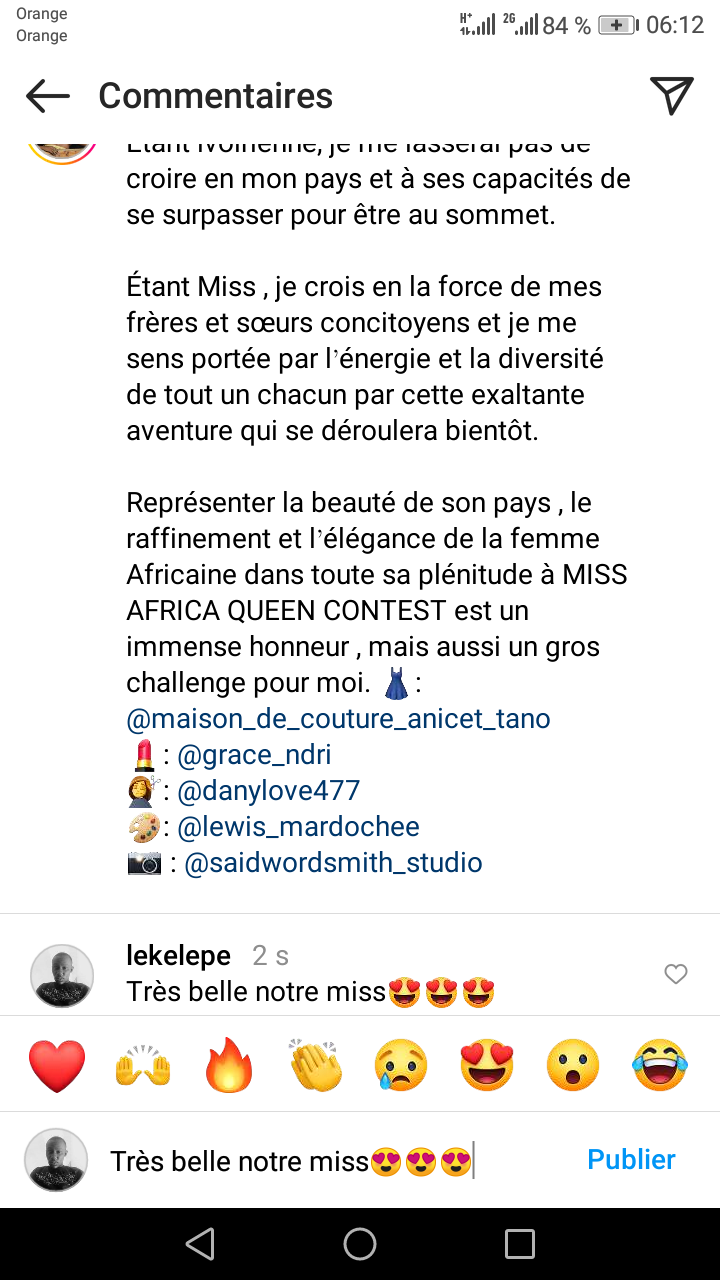
Task: Visit the @lewis_mardochee profile
Action: [x=298, y=827]
